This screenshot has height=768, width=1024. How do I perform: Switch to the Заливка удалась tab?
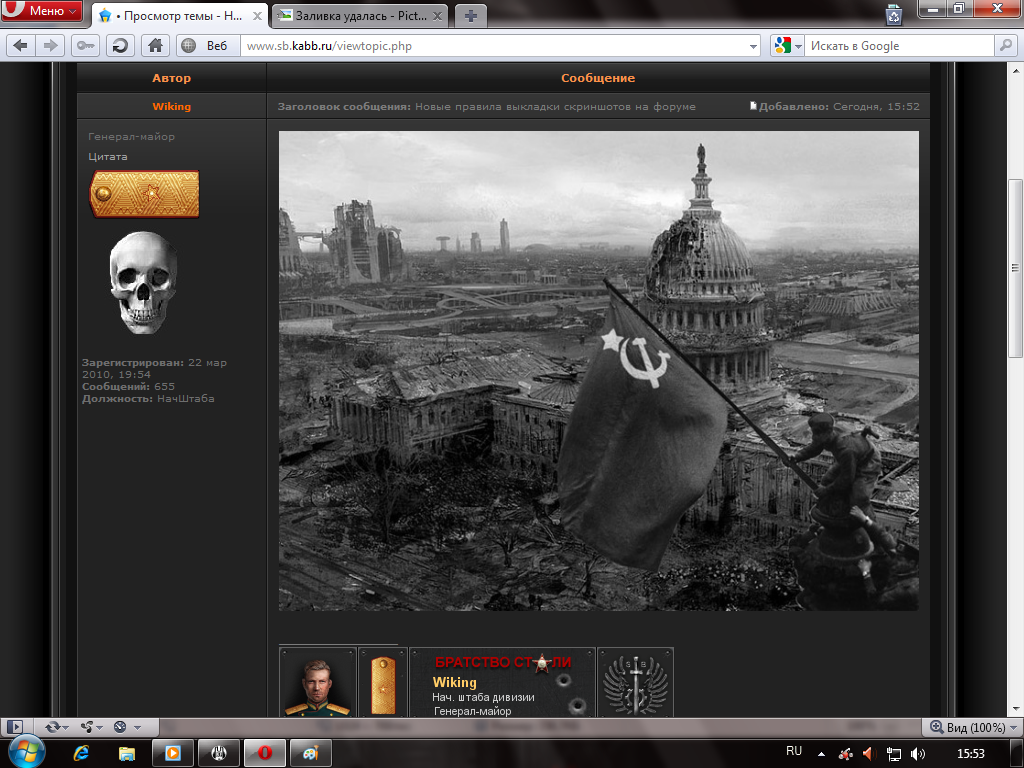[359, 16]
